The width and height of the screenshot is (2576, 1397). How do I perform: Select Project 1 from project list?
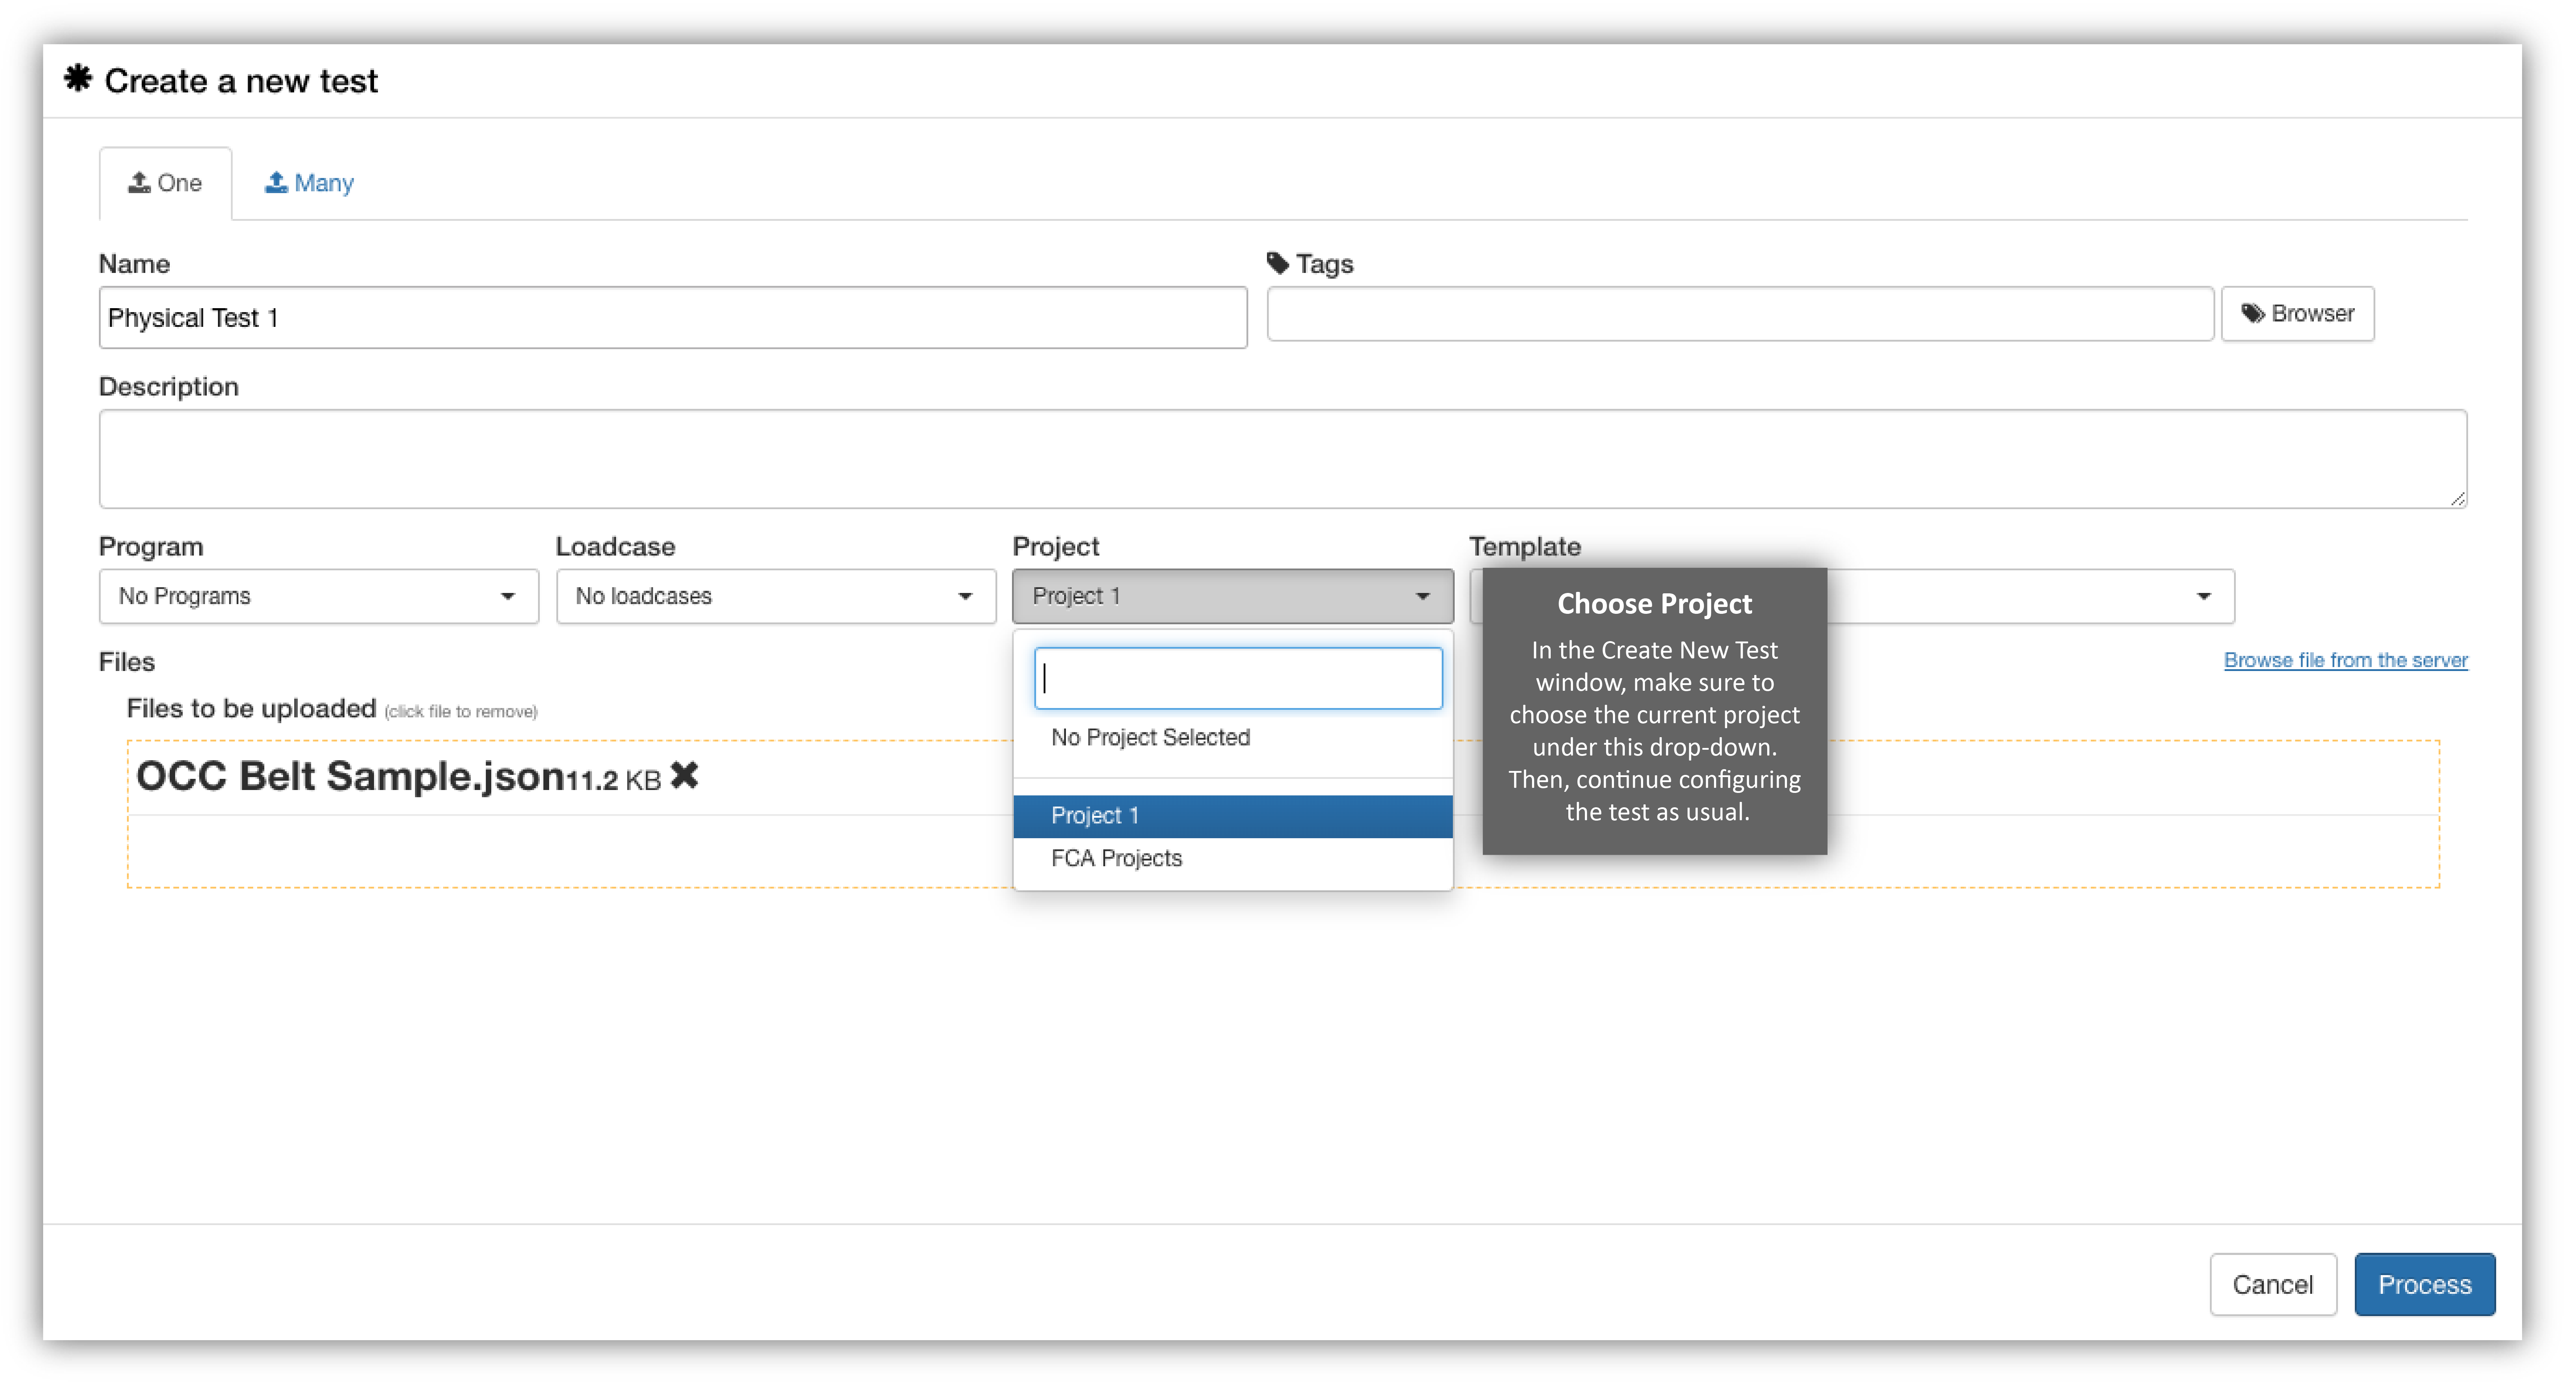tap(1233, 816)
